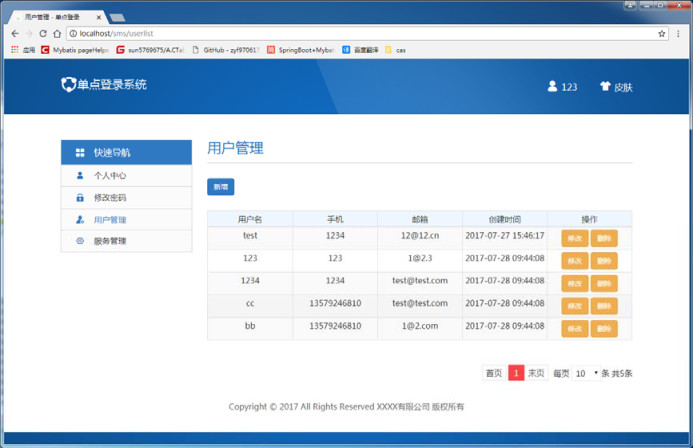This screenshot has height=448, width=693.
Task: Go to 末页 last page in pagination
Action: pos(536,373)
